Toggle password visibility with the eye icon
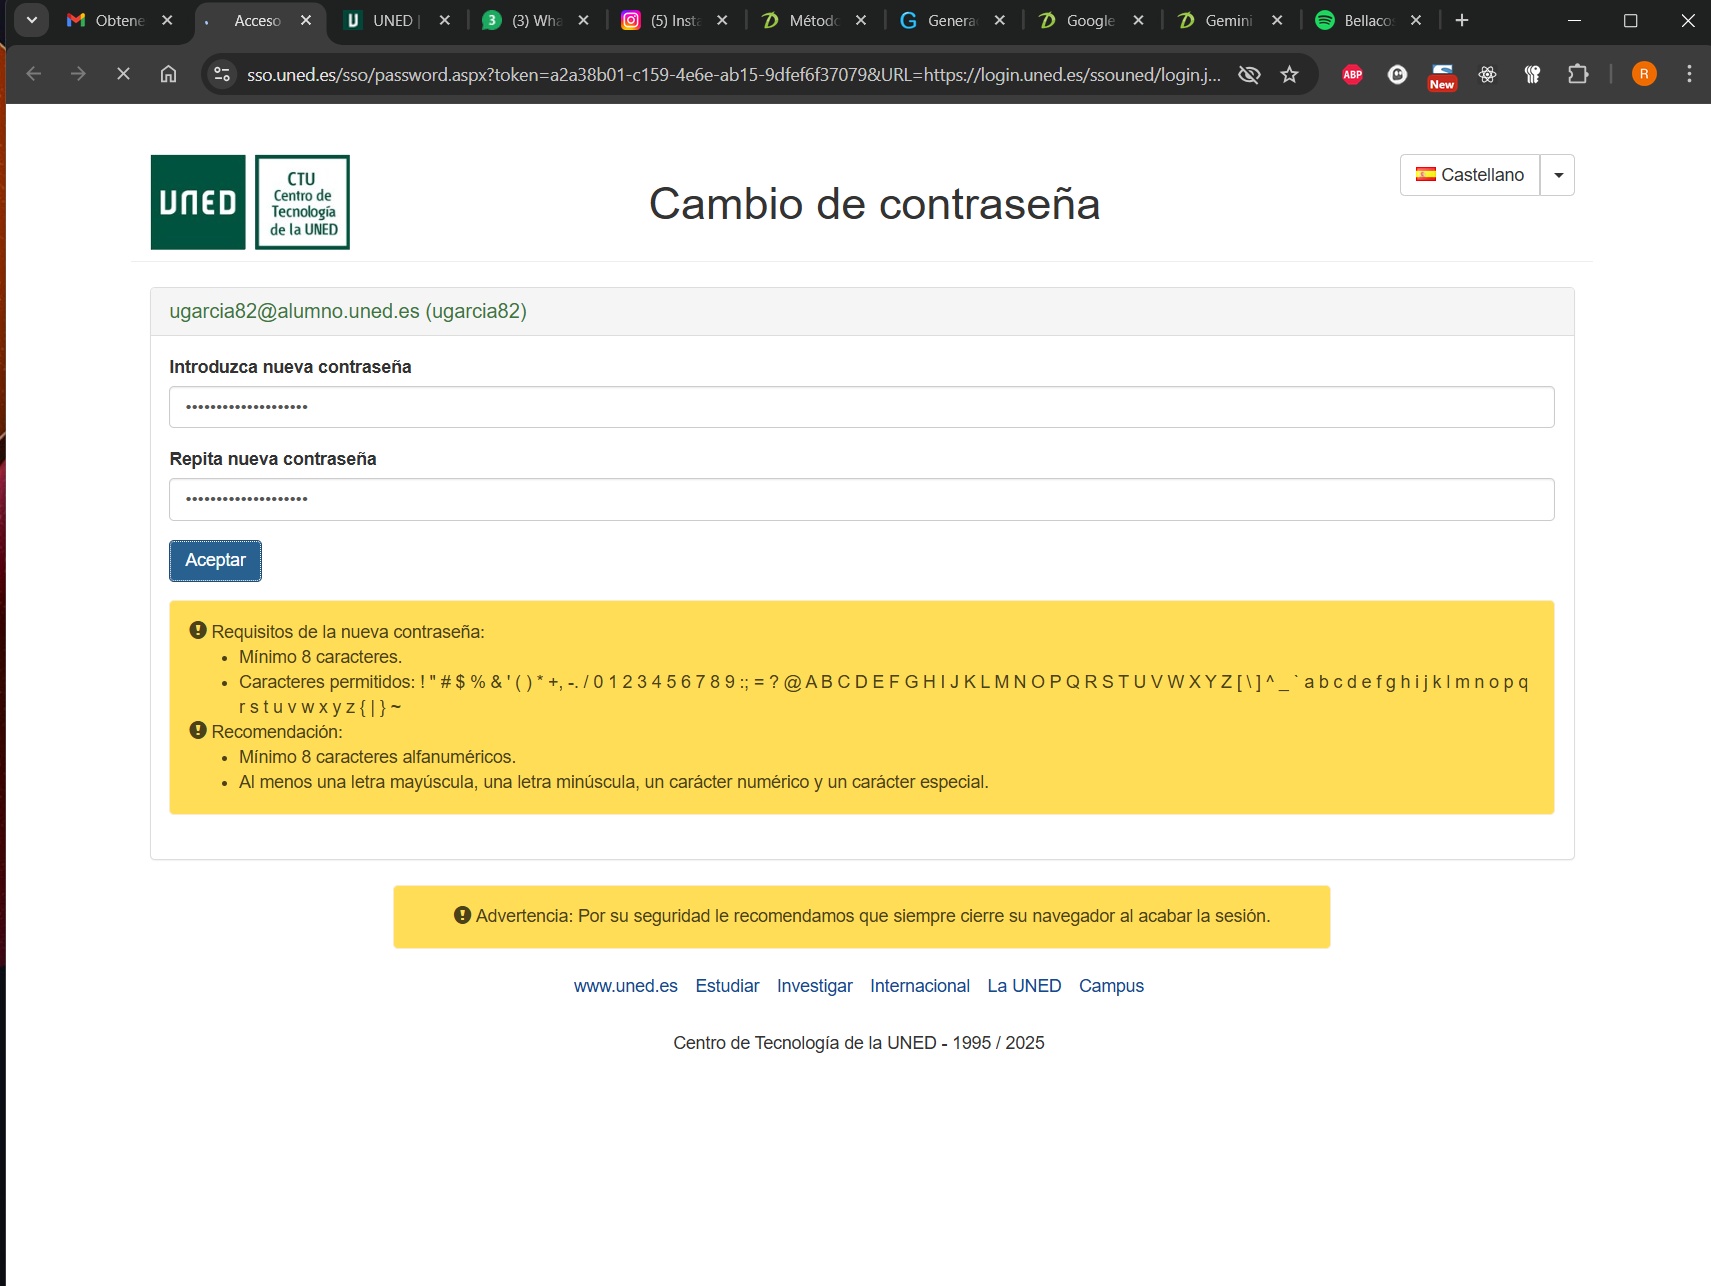 coord(1249,74)
